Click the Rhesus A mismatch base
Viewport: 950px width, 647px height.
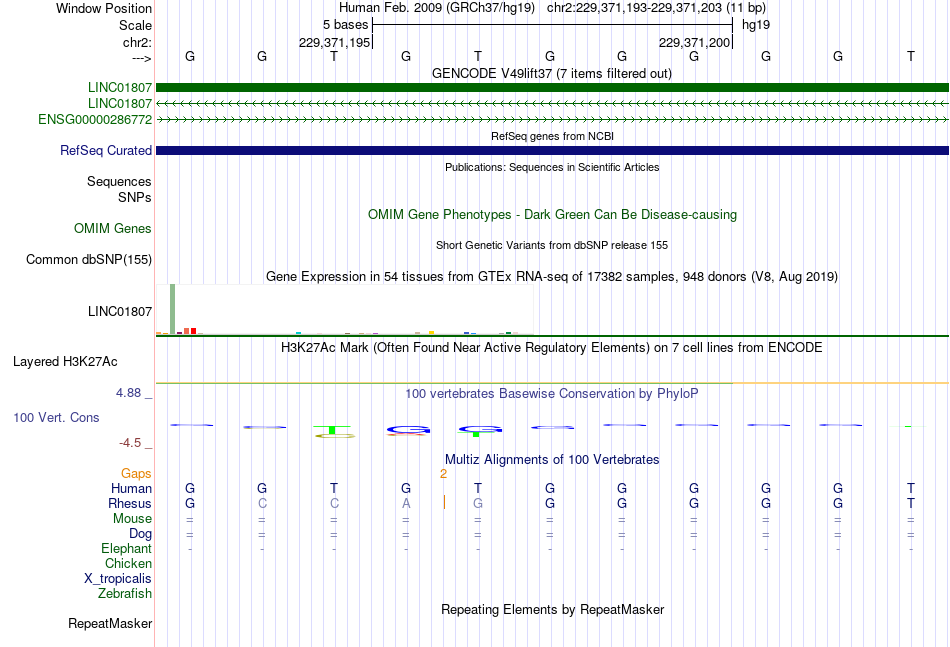pos(406,503)
